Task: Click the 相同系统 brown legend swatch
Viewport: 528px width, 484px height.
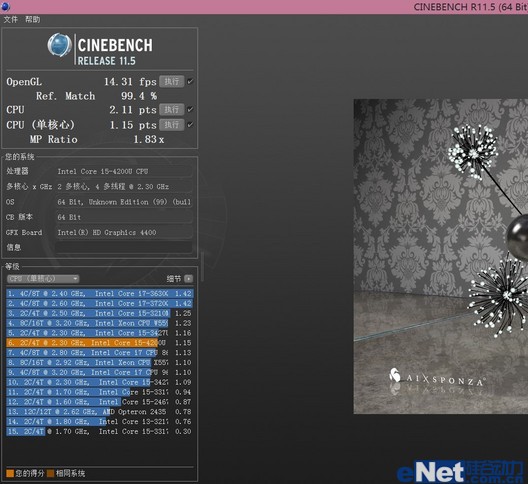Action: coord(51,474)
